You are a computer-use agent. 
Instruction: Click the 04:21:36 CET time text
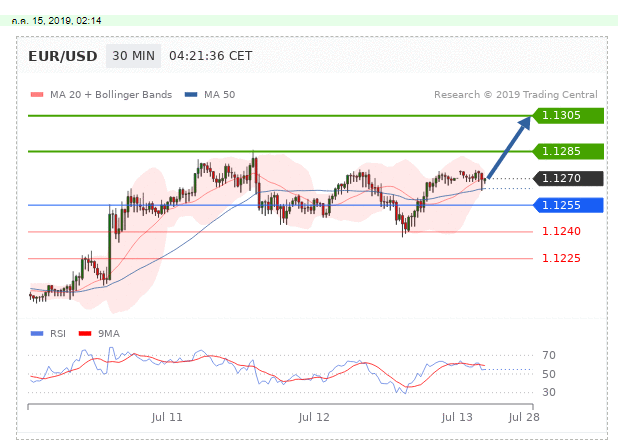(x=211, y=56)
